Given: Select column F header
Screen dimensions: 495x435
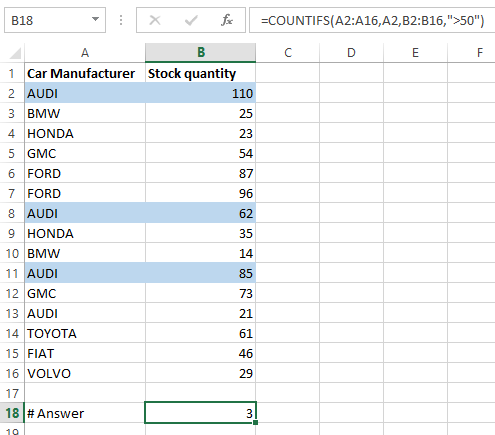Looking at the screenshot, I should click(x=471, y=53).
